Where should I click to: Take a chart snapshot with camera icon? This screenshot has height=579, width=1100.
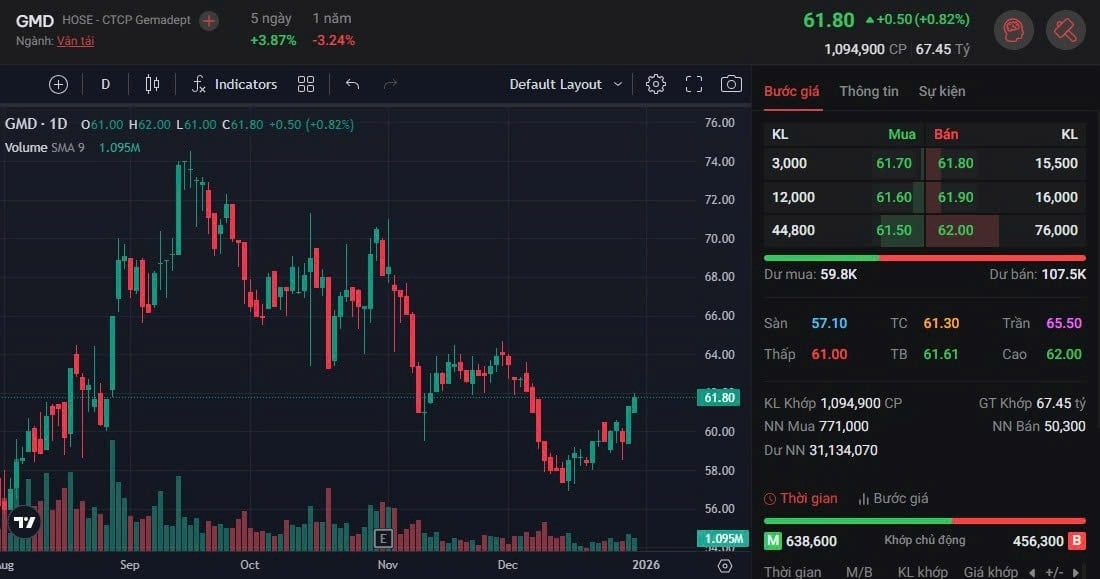point(732,84)
